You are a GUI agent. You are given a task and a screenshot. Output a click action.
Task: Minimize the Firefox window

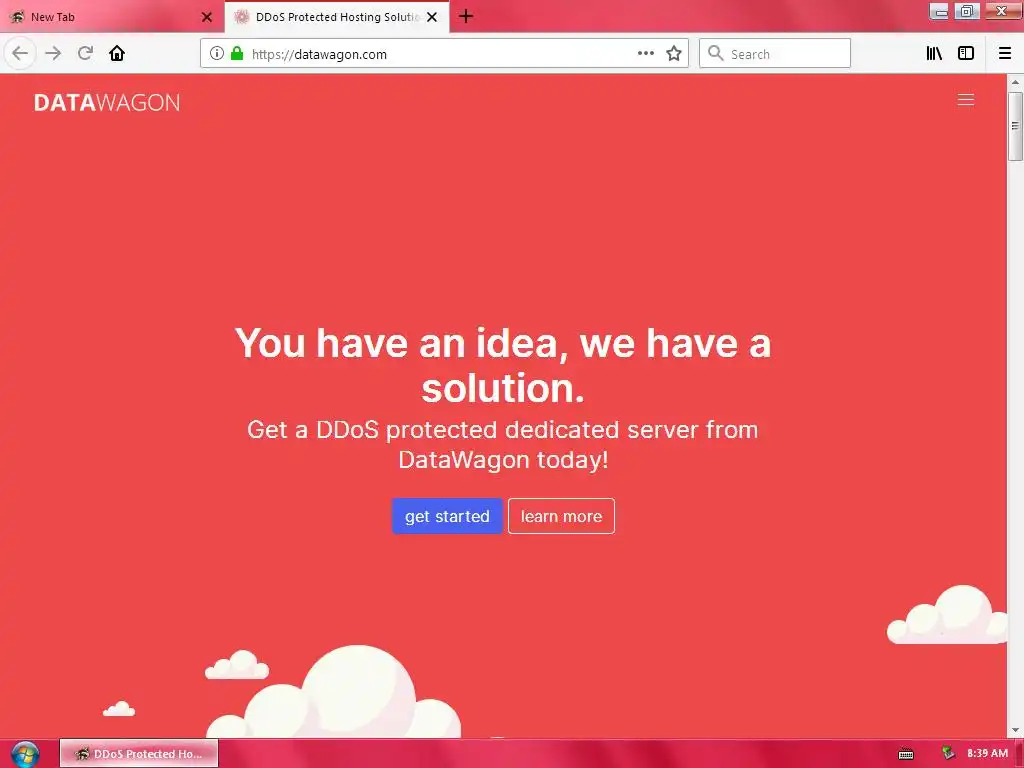(x=939, y=11)
